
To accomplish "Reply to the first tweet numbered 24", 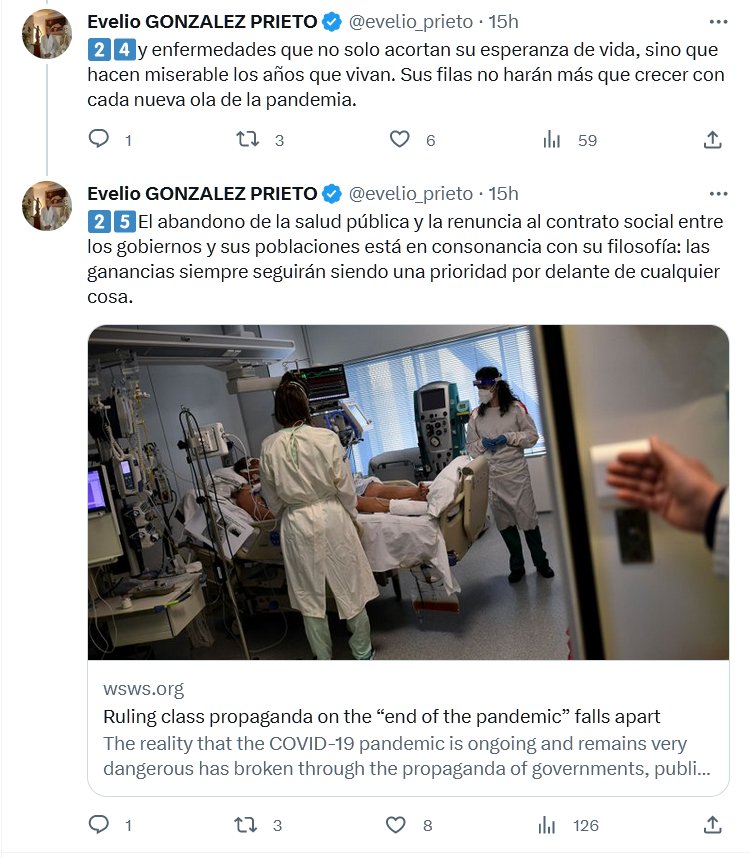I will pyautogui.click(x=99, y=140).
